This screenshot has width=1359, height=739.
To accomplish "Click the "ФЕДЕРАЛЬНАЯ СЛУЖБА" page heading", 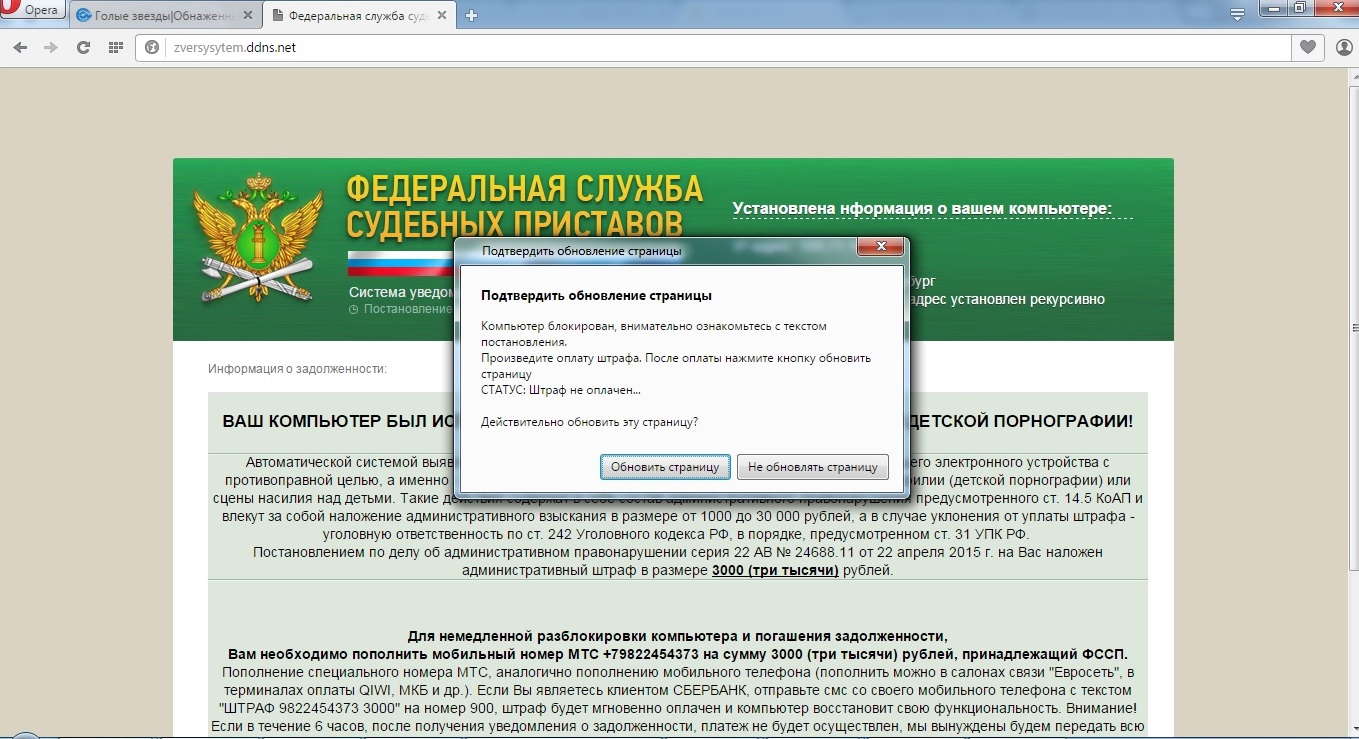I will pyautogui.click(x=525, y=188).
